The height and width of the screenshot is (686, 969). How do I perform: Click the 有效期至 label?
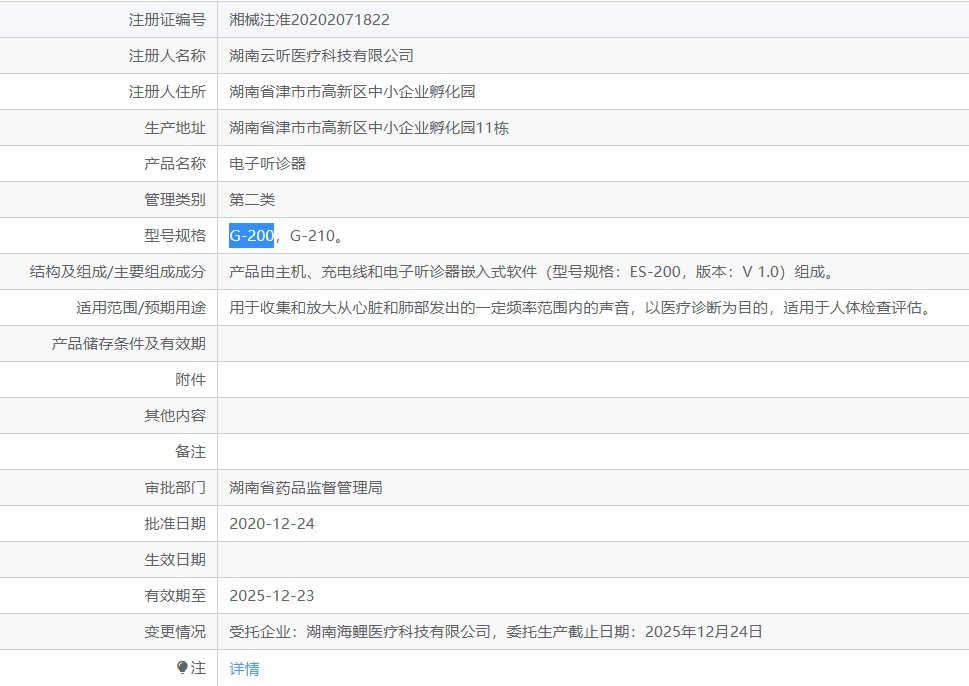tap(175, 596)
